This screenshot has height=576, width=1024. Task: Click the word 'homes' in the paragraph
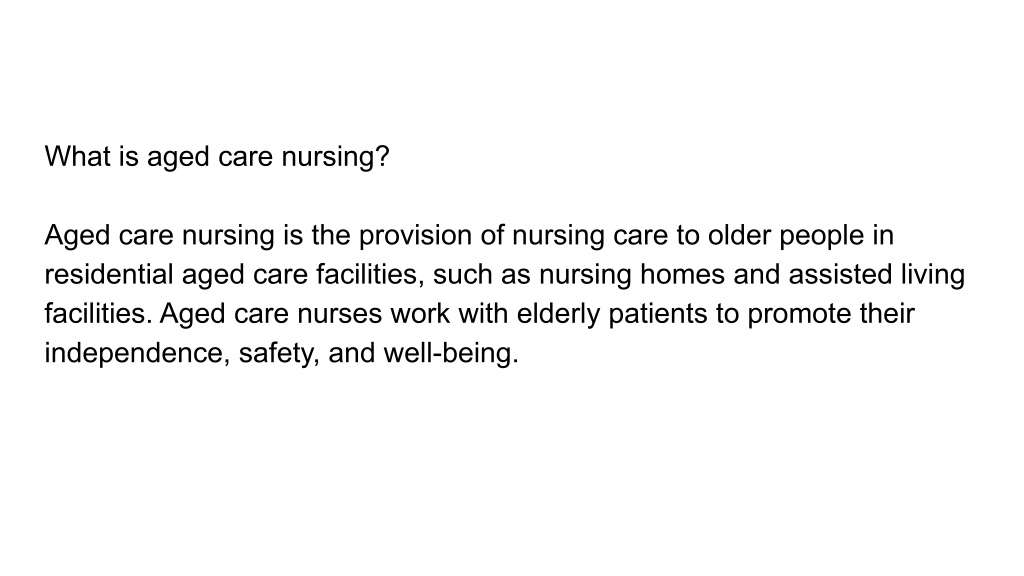click(x=682, y=274)
